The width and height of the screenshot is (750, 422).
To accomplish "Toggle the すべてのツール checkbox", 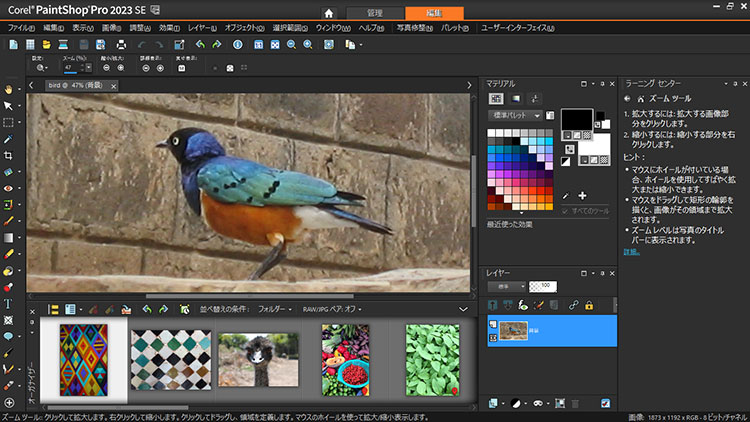I will (566, 211).
